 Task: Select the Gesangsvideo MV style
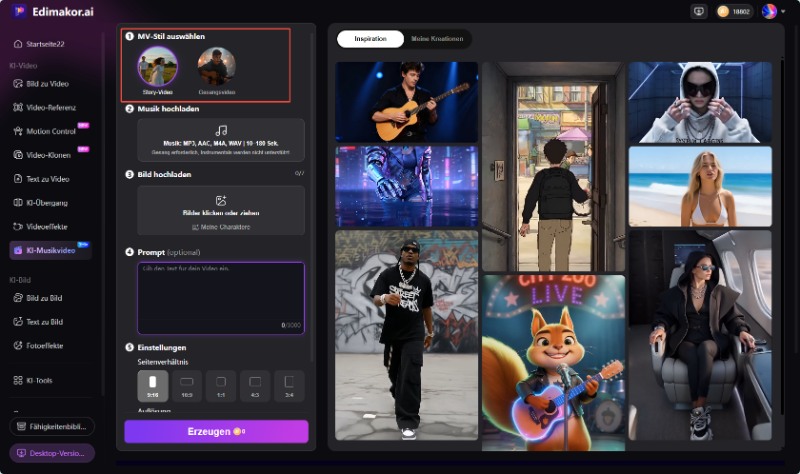[x=217, y=70]
